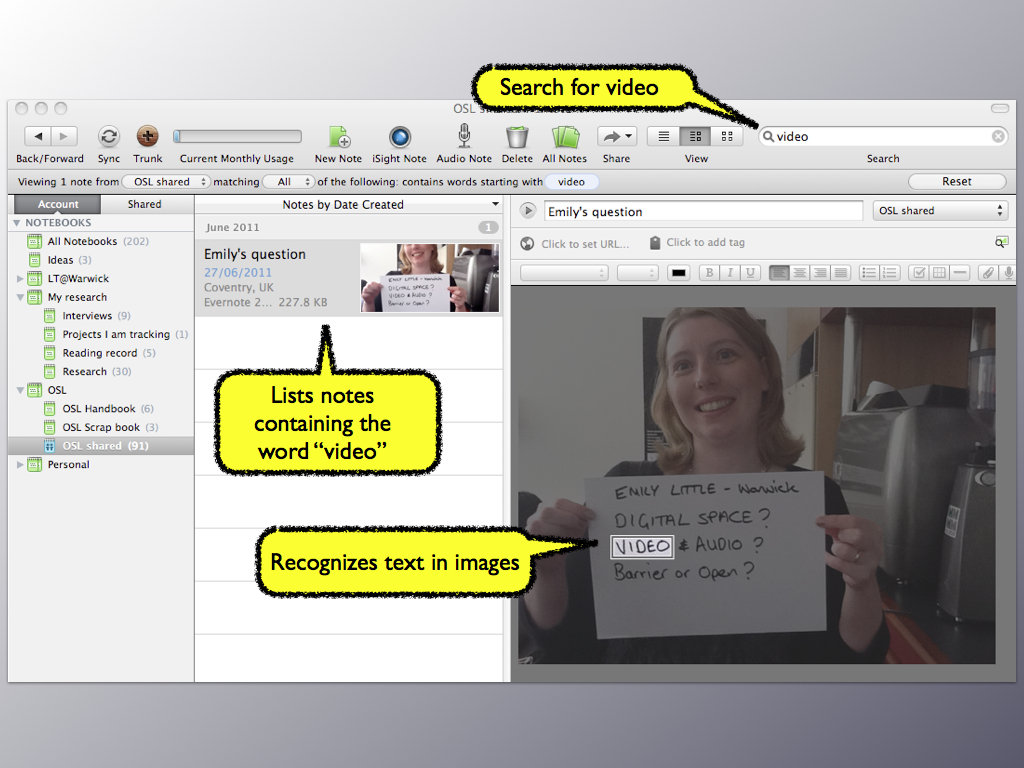Click the Delete trash can icon
Viewport: 1024px width, 768px height.
pos(517,137)
